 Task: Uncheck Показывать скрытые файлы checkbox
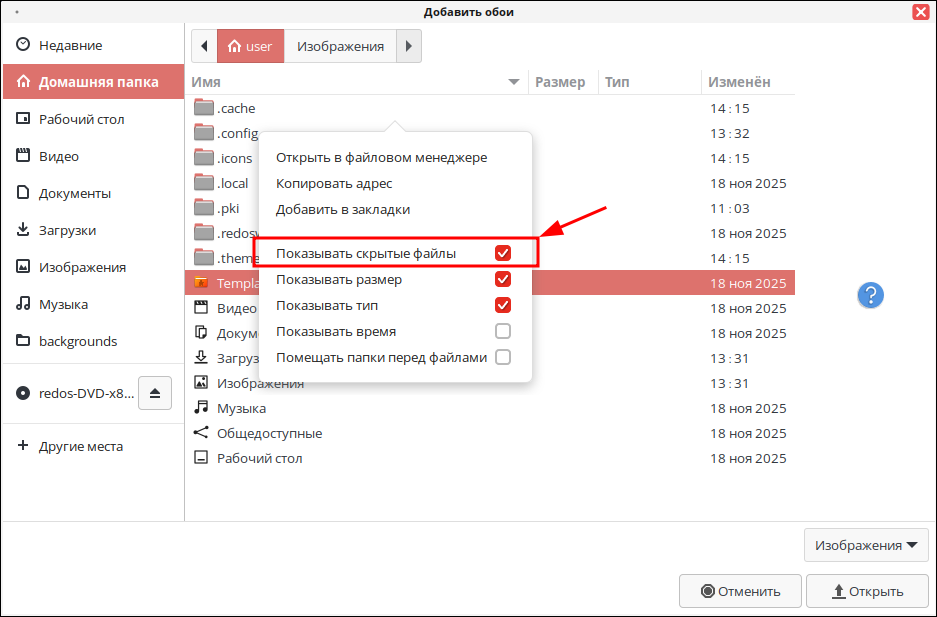click(x=503, y=254)
